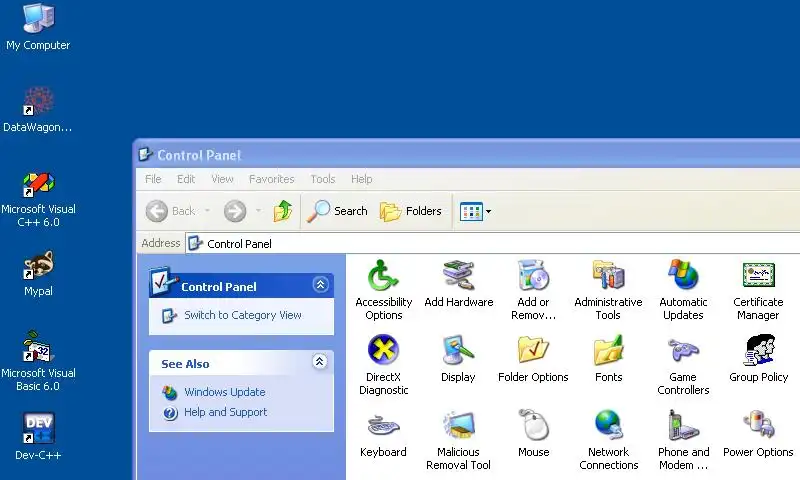Open the Tools menu
The height and width of the screenshot is (480, 800).
pos(322,179)
